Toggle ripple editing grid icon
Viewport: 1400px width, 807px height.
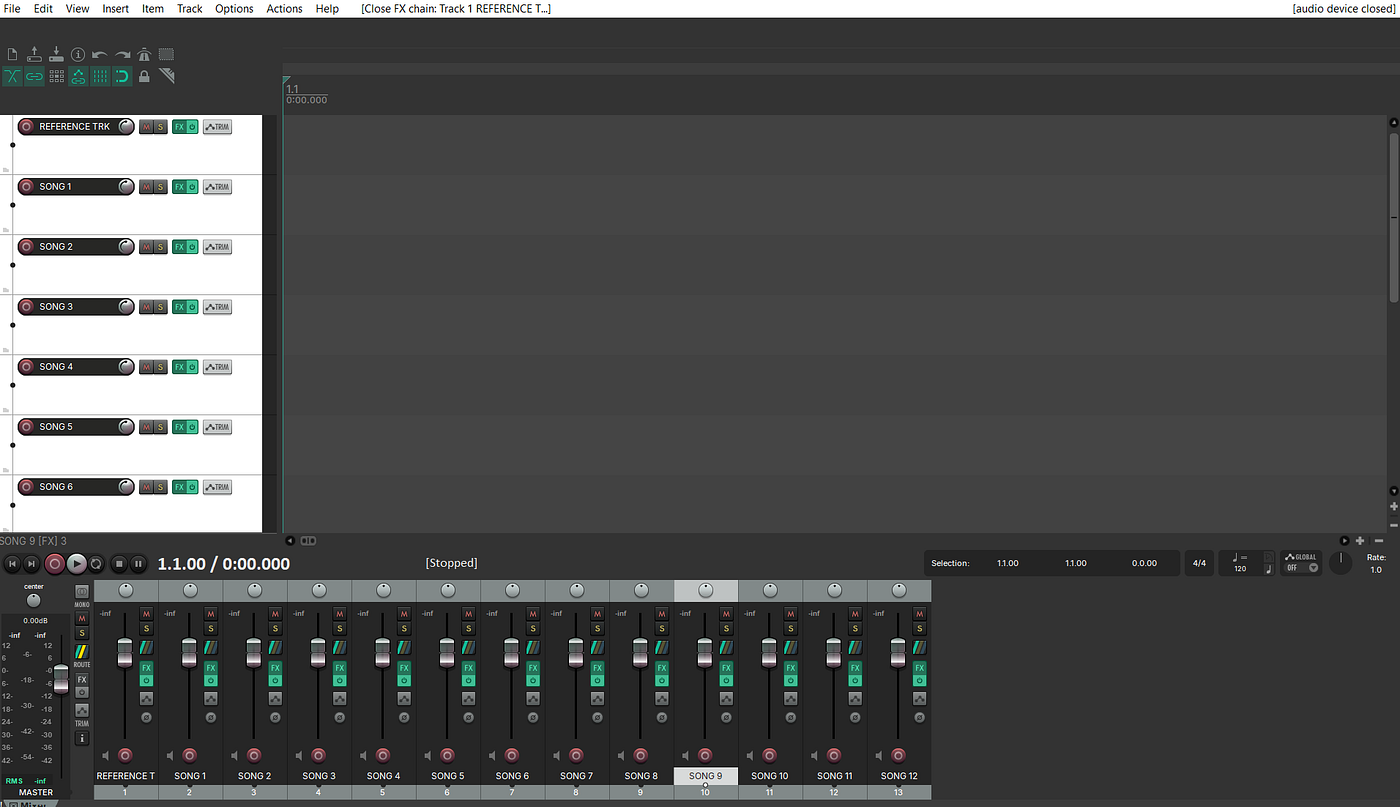pyautogui.click(x=56, y=76)
